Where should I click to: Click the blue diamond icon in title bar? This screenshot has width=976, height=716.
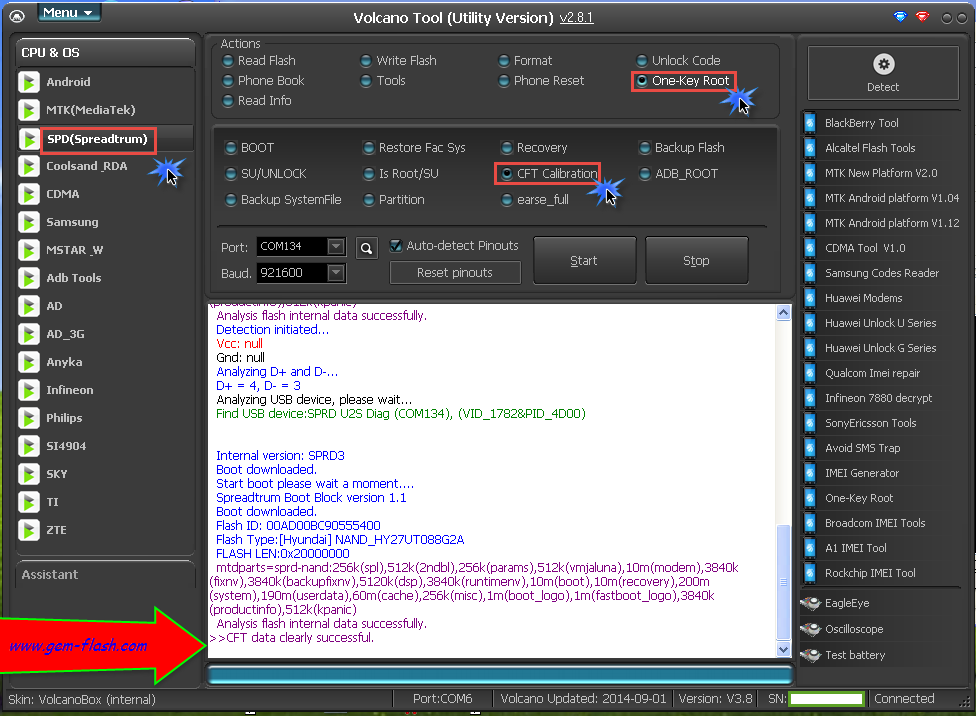click(x=900, y=17)
